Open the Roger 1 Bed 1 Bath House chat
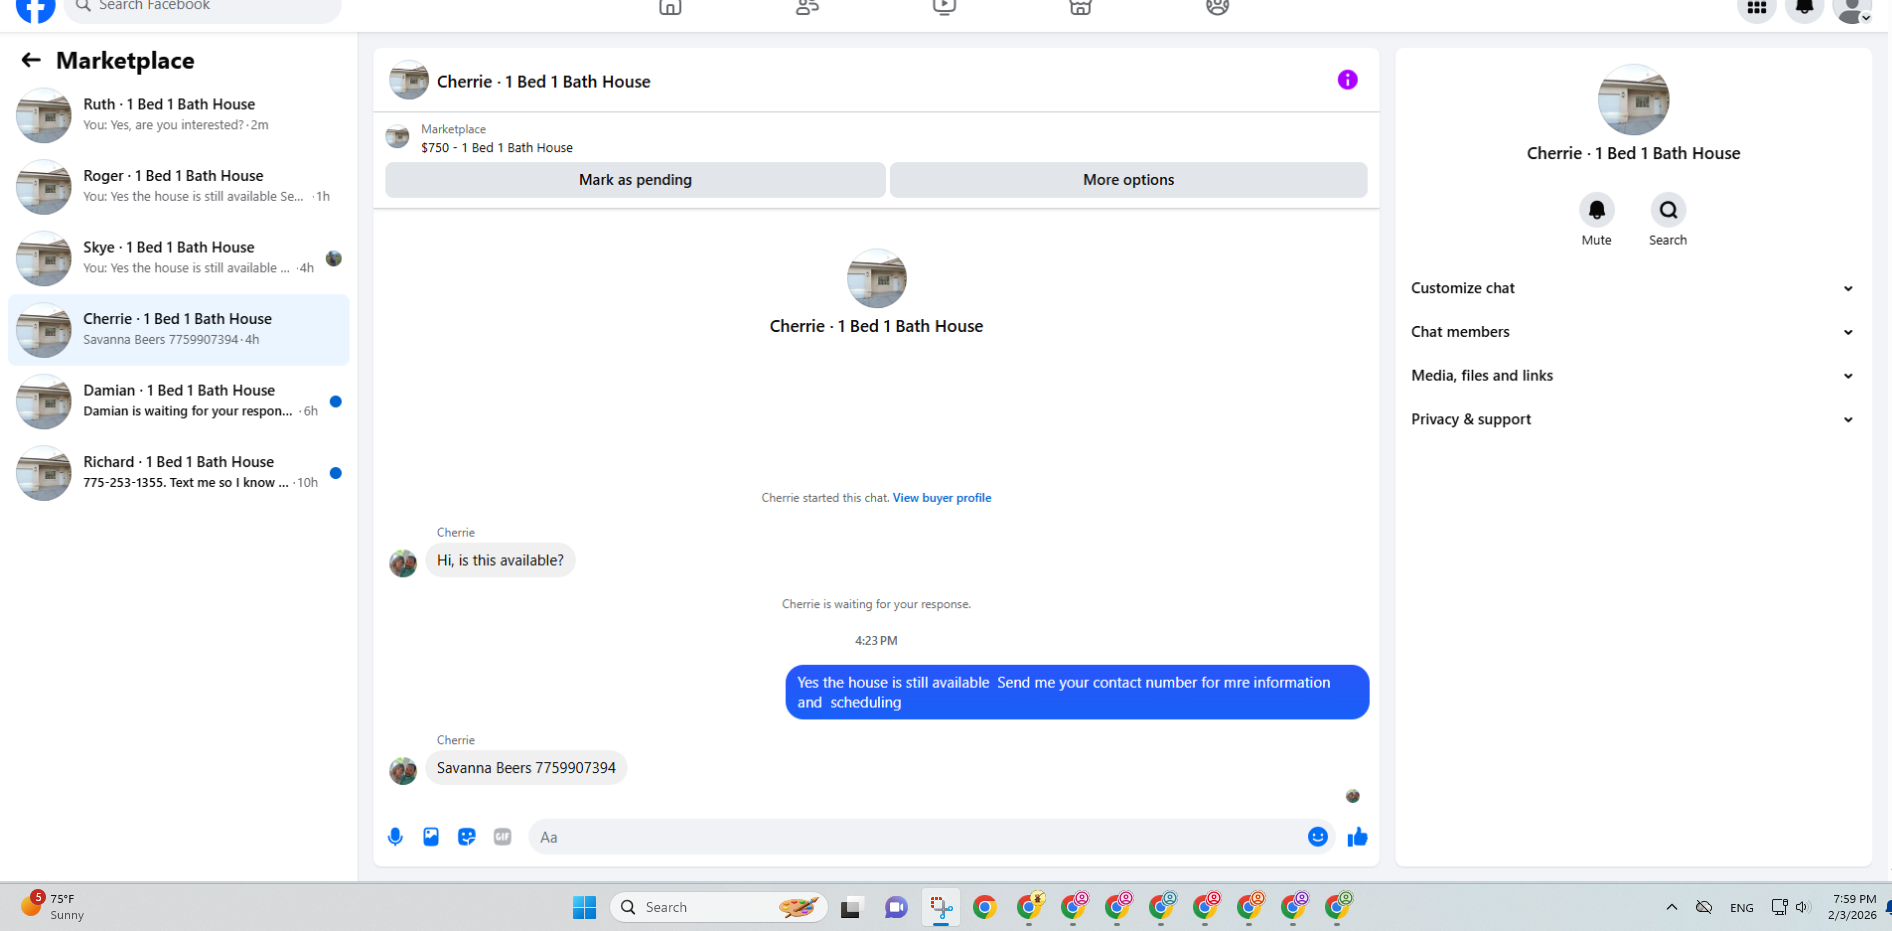Viewport: 1892px width, 931px height. click(179, 186)
